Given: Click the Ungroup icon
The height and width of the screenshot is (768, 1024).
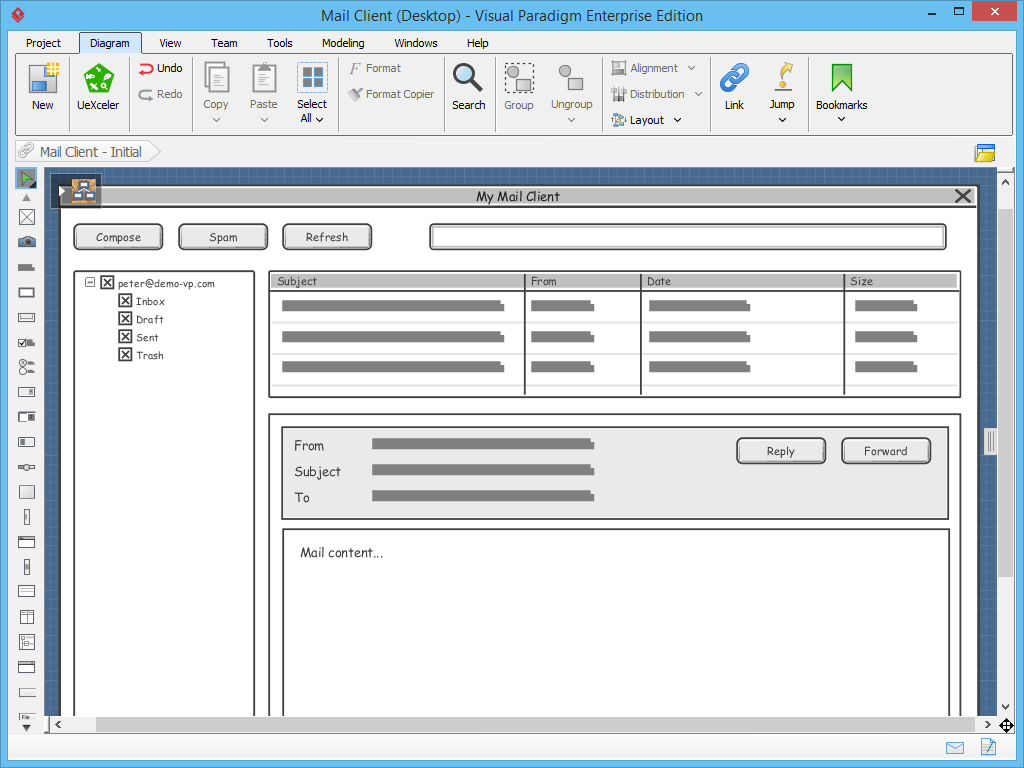Looking at the screenshot, I should coord(571,78).
